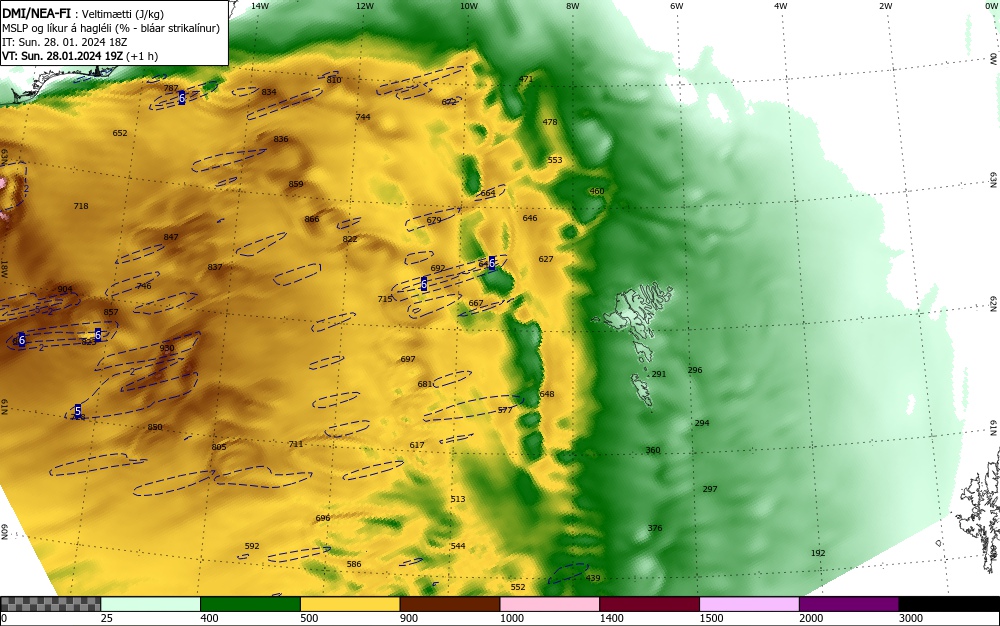Click the '12W' longitude label
Image resolution: width=1000 pixels, height=626 pixels.
pos(364,6)
